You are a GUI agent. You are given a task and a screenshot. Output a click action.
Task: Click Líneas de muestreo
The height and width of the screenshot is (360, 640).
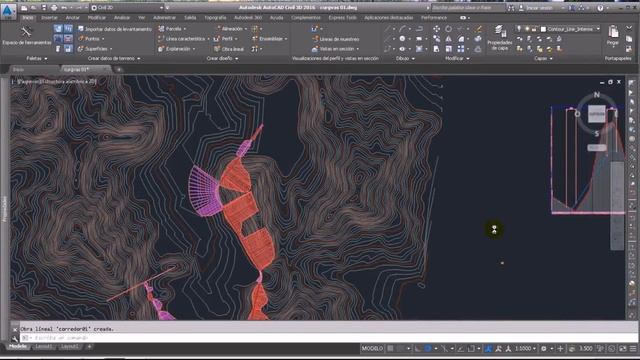336,39
